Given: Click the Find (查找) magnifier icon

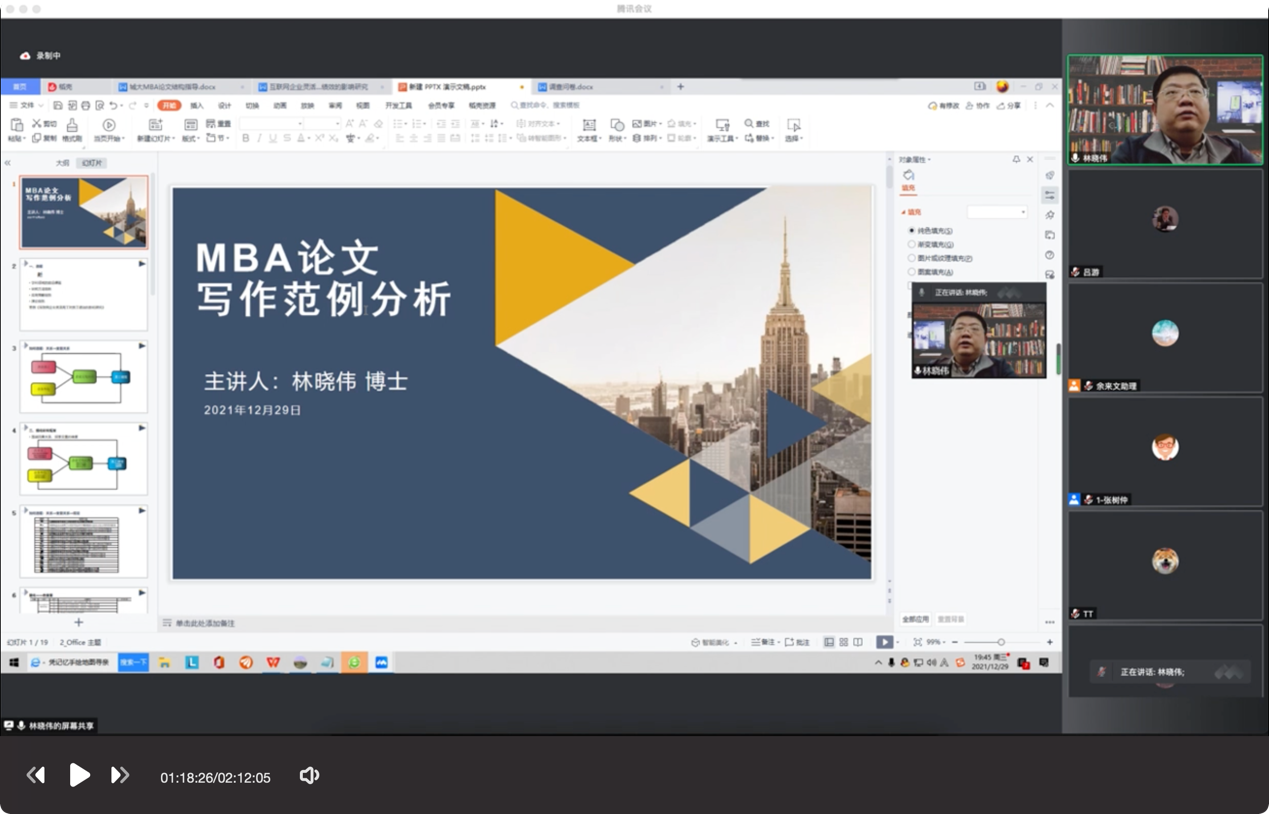Looking at the screenshot, I should [750, 124].
